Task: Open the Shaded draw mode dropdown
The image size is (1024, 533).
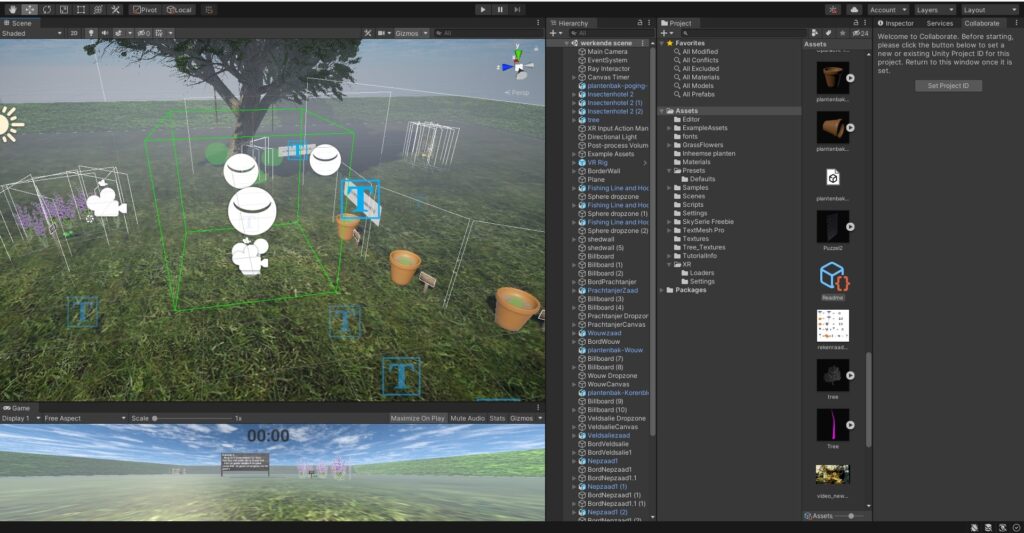Action: [x=30, y=33]
